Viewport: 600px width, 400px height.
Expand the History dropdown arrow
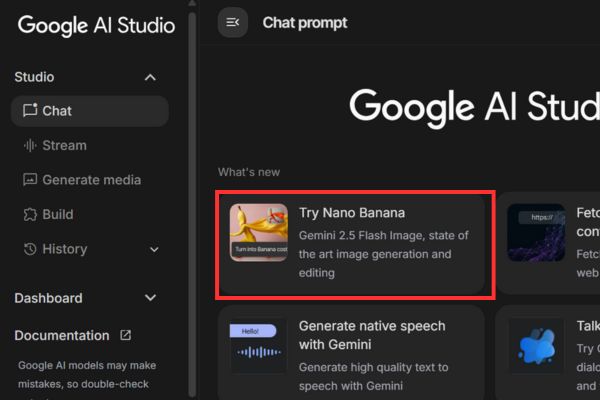coord(153,249)
